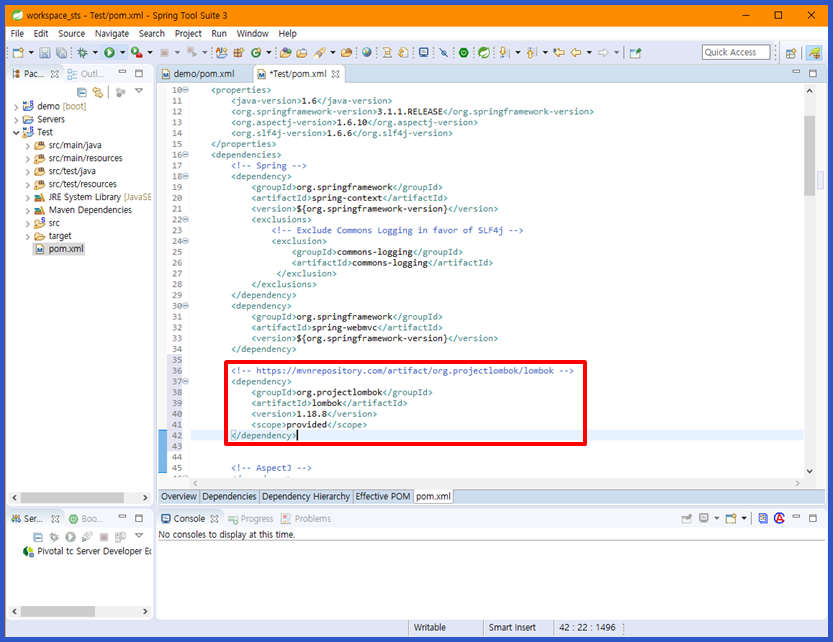Open the Dependency Hierarchy tab
This screenshot has height=642, width=833.
coord(305,496)
